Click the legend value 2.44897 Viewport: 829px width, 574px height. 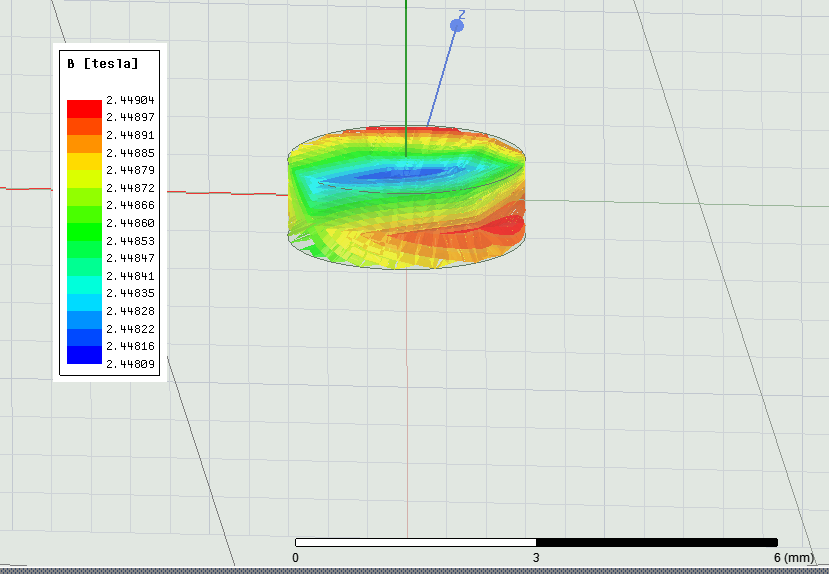(131, 117)
